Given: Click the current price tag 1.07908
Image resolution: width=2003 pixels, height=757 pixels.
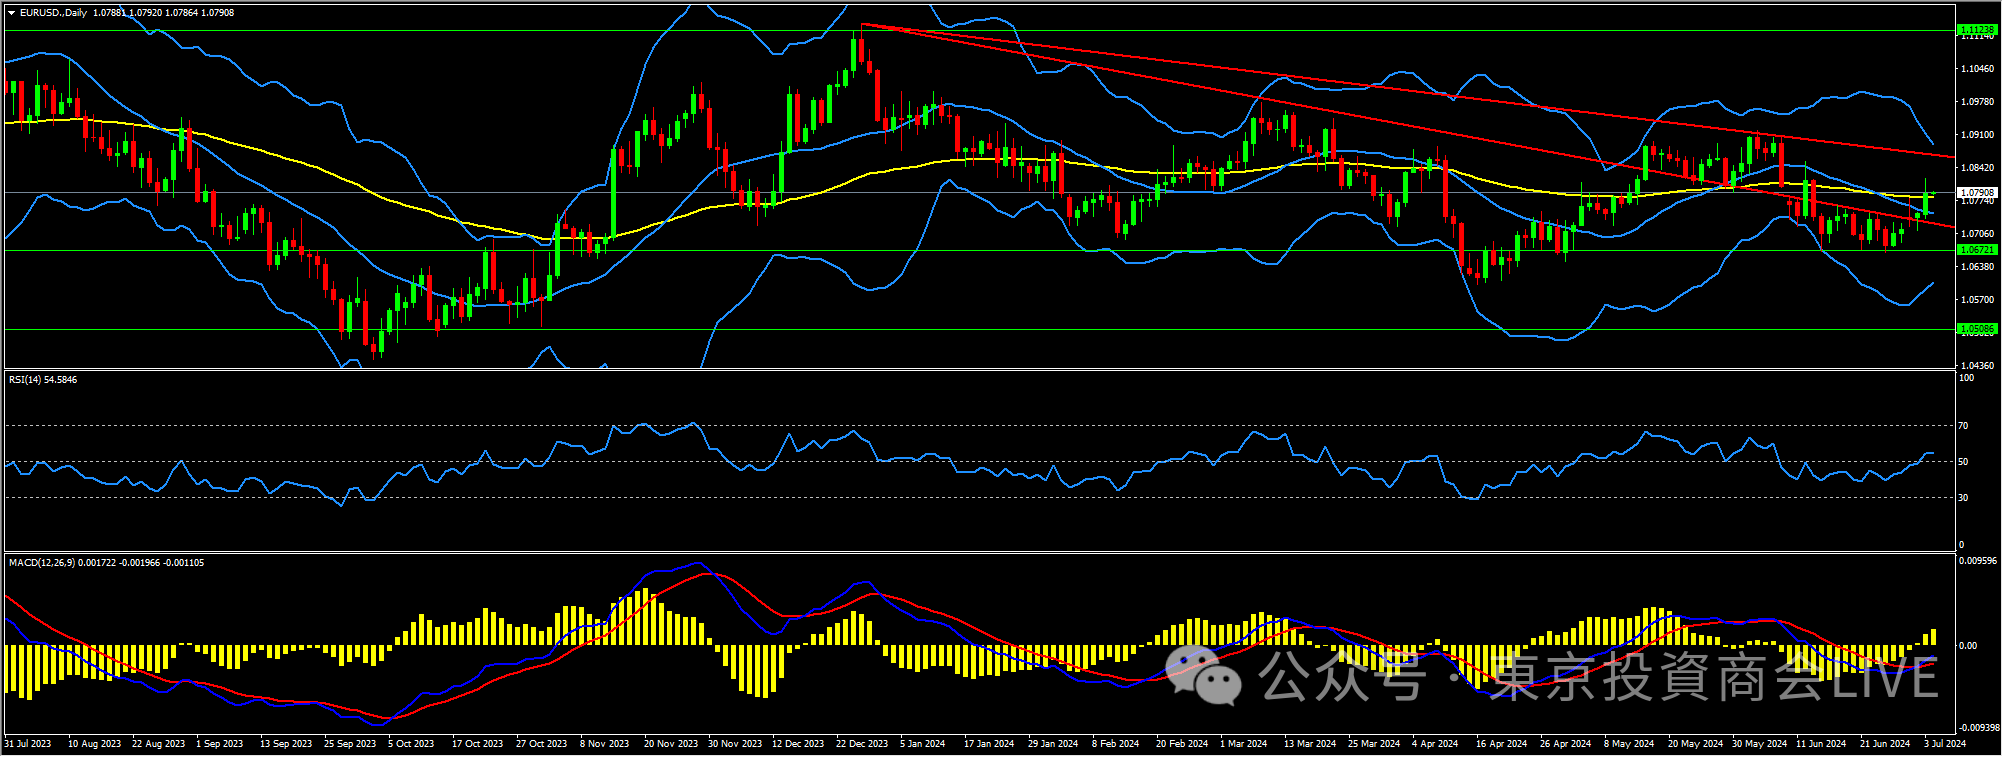Looking at the screenshot, I should [x=1977, y=192].
